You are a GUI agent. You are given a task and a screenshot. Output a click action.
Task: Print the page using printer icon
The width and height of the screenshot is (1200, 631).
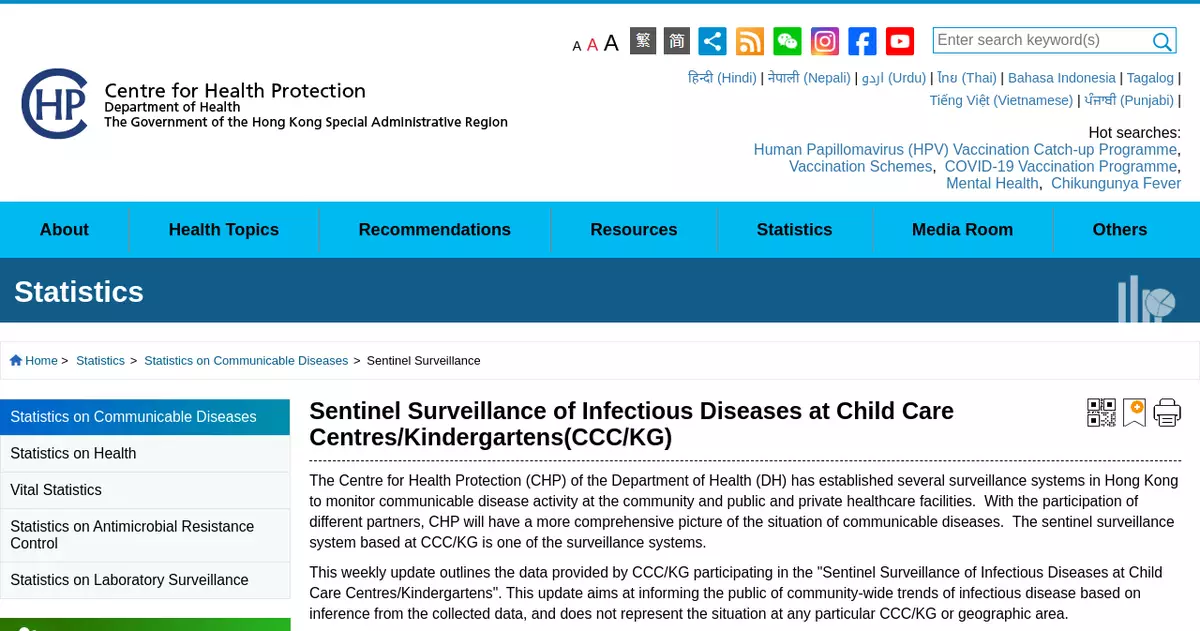pos(1167,412)
